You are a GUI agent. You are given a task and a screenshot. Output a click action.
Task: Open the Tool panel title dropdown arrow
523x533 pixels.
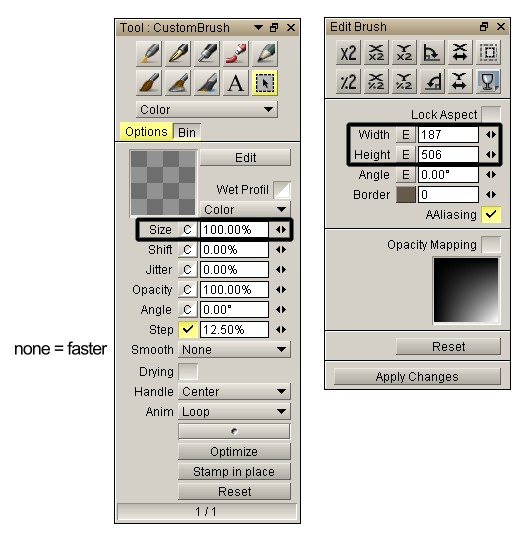(259, 28)
